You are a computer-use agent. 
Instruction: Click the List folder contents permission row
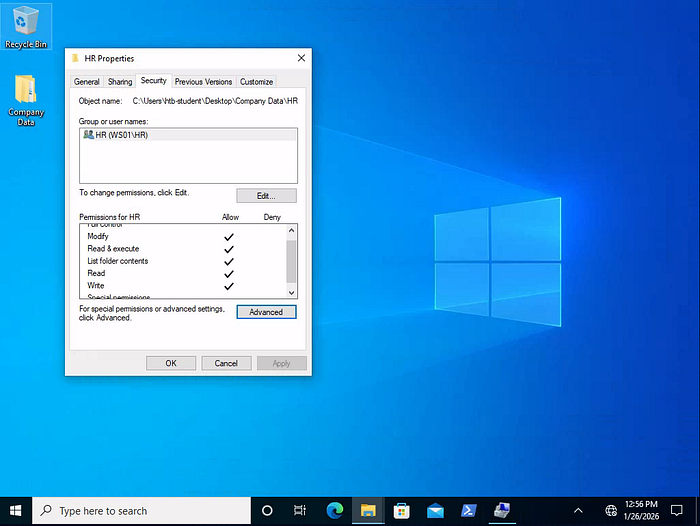183,261
